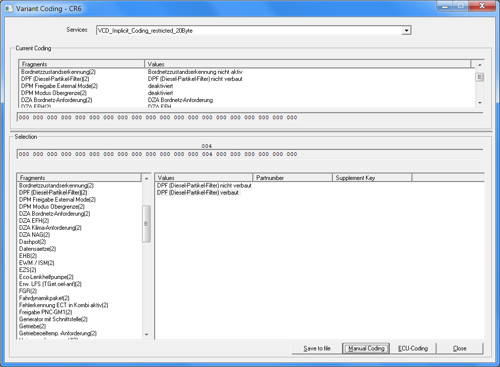Select DPM Freigabe External Mode(2) in Selection fragments

pyautogui.click(x=57, y=200)
